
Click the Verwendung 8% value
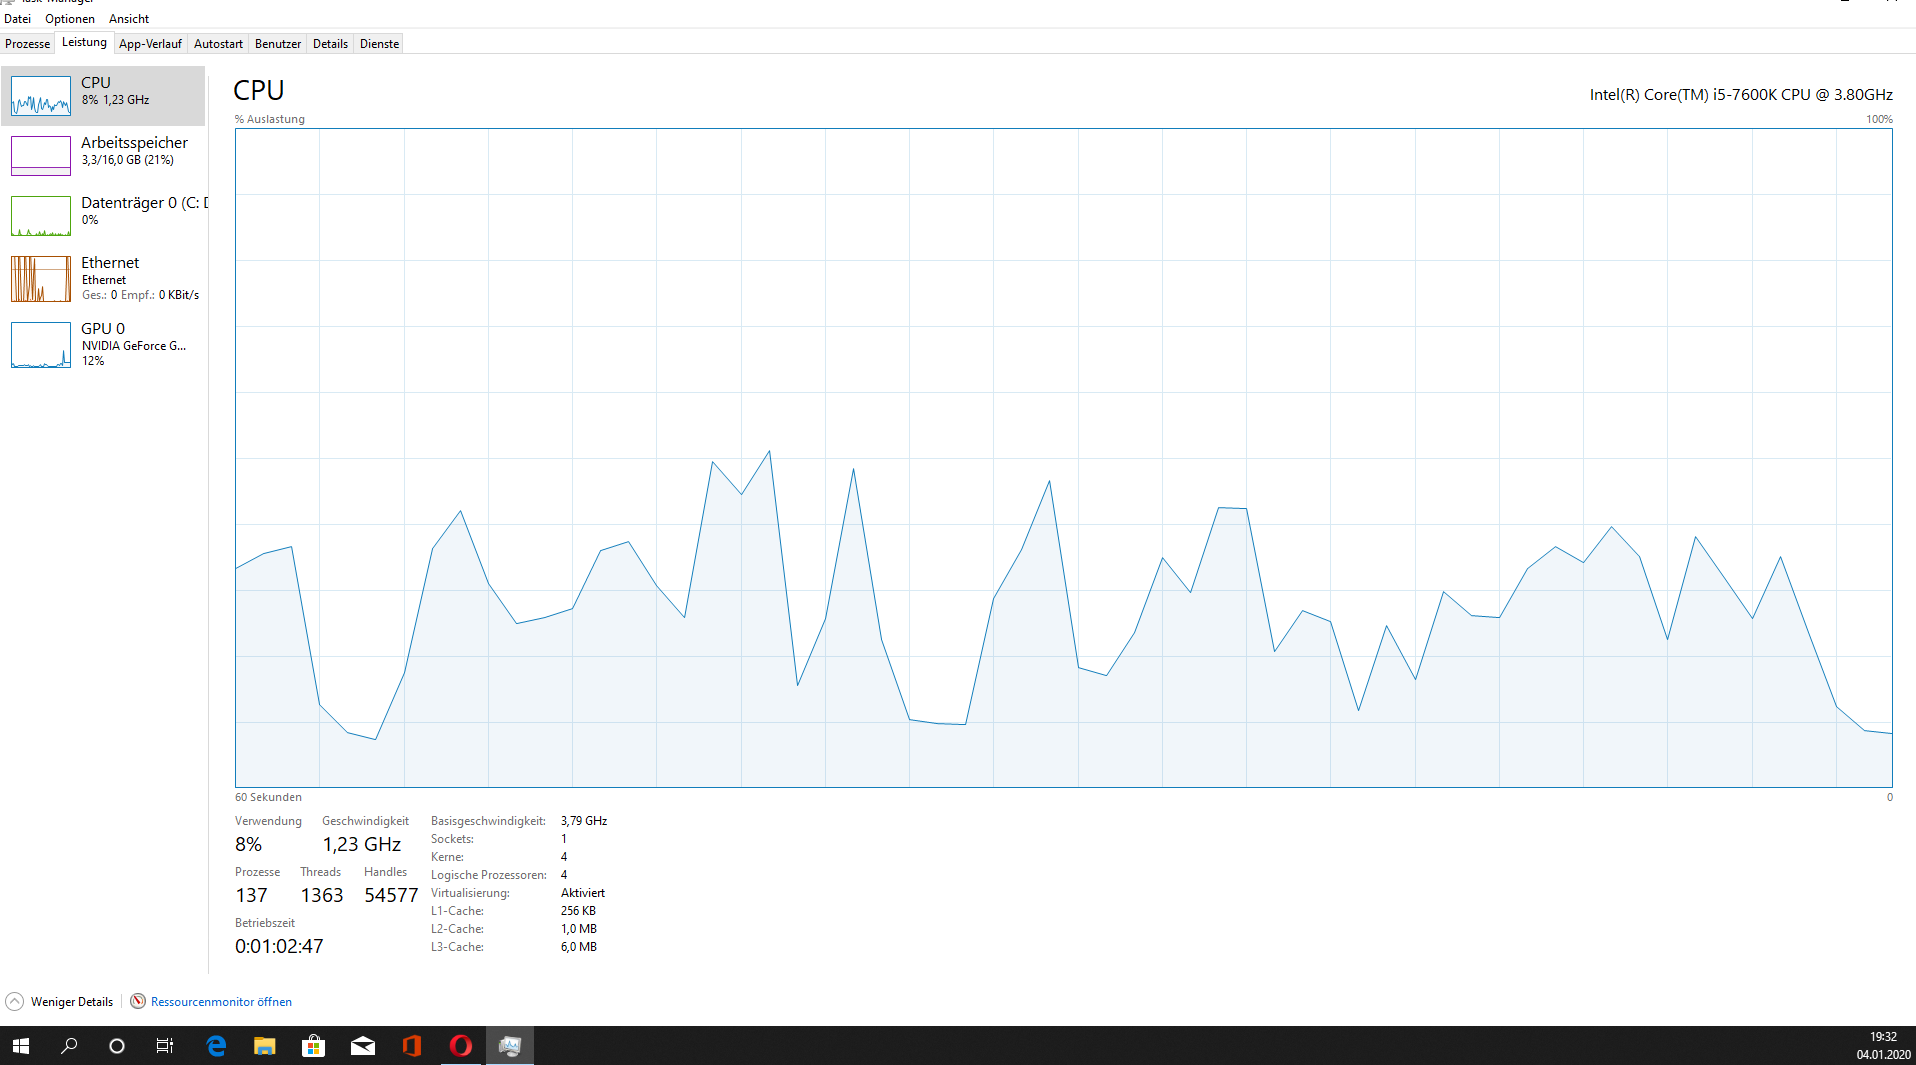point(248,845)
